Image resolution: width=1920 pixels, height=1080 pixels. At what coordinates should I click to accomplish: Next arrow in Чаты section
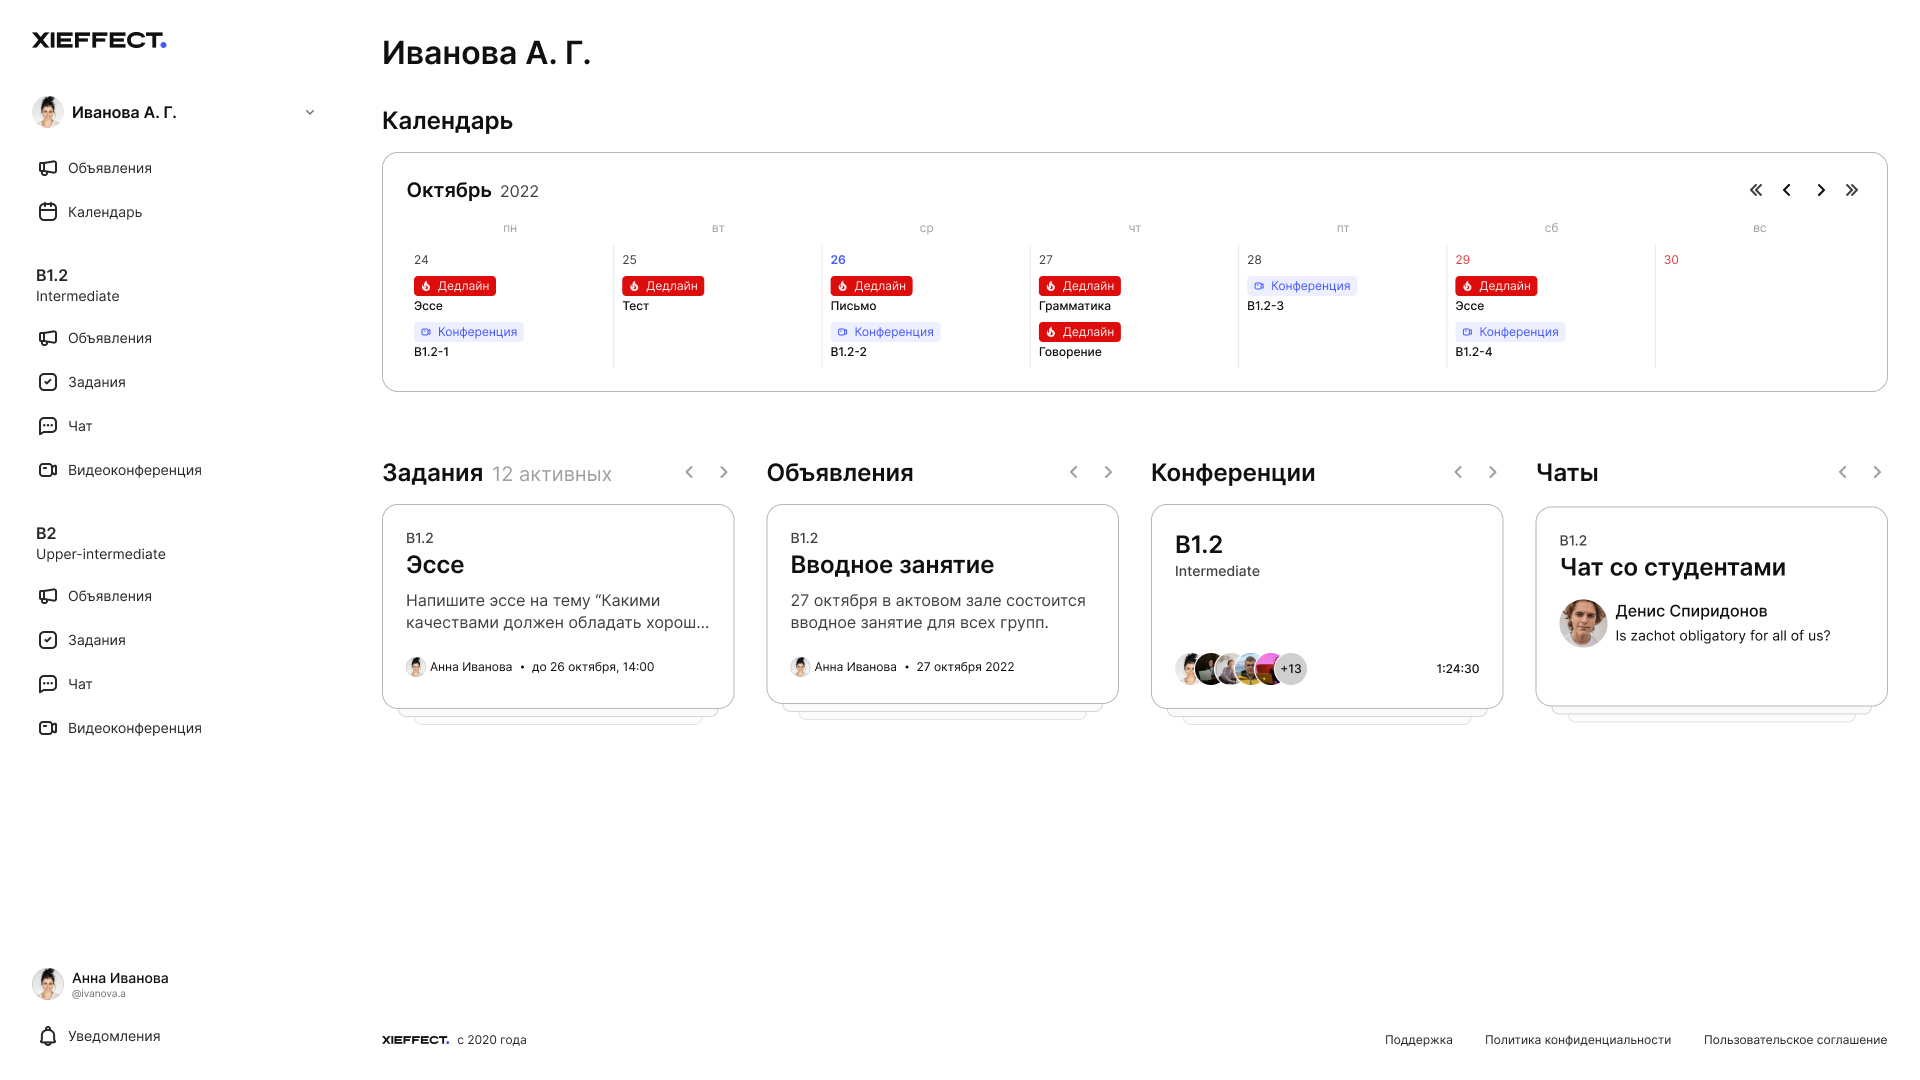point(1877,472)
